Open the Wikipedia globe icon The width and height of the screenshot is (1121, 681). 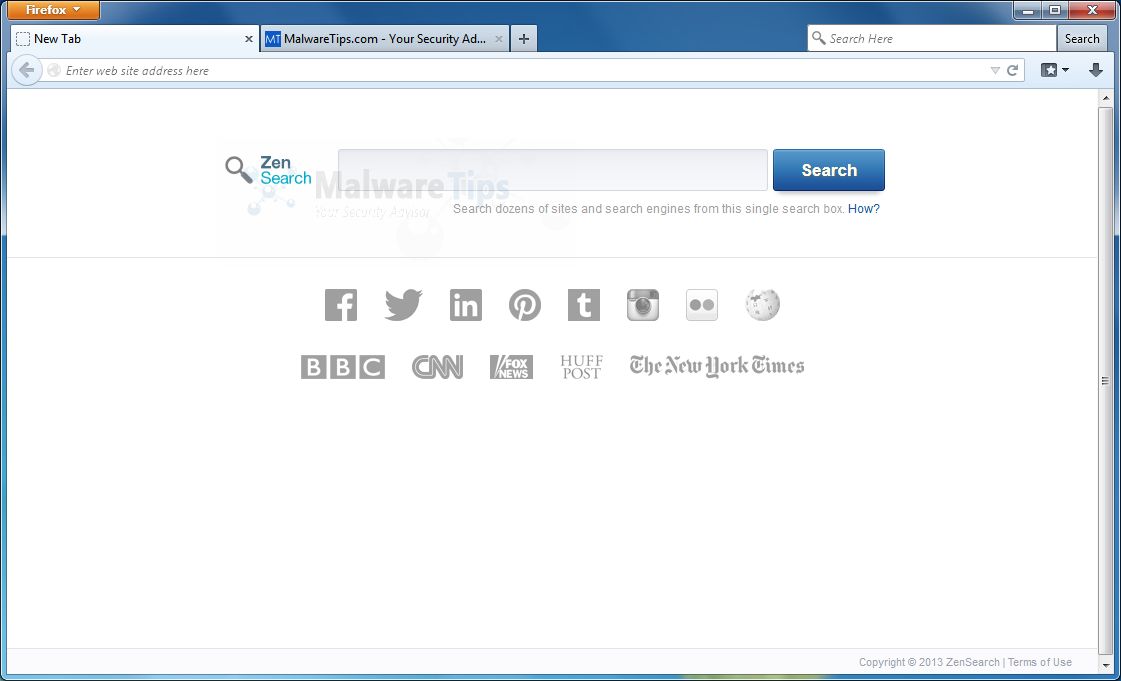pyautogui.click(x=762, y=305)
